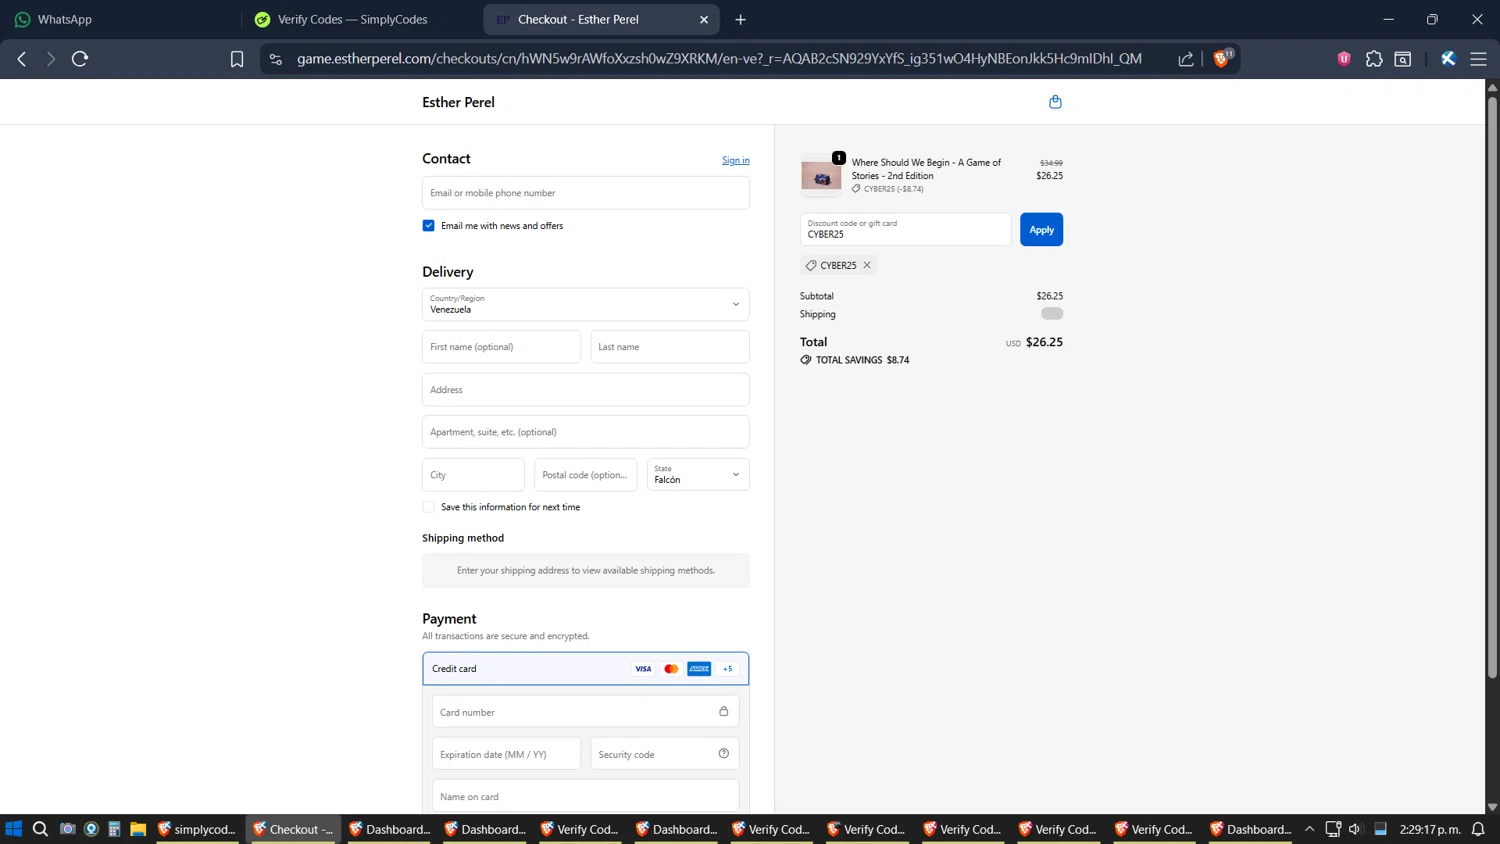View site information icon in address bar
The width and height of the screenshot is (1500, 844).
[x=276, y=59]
